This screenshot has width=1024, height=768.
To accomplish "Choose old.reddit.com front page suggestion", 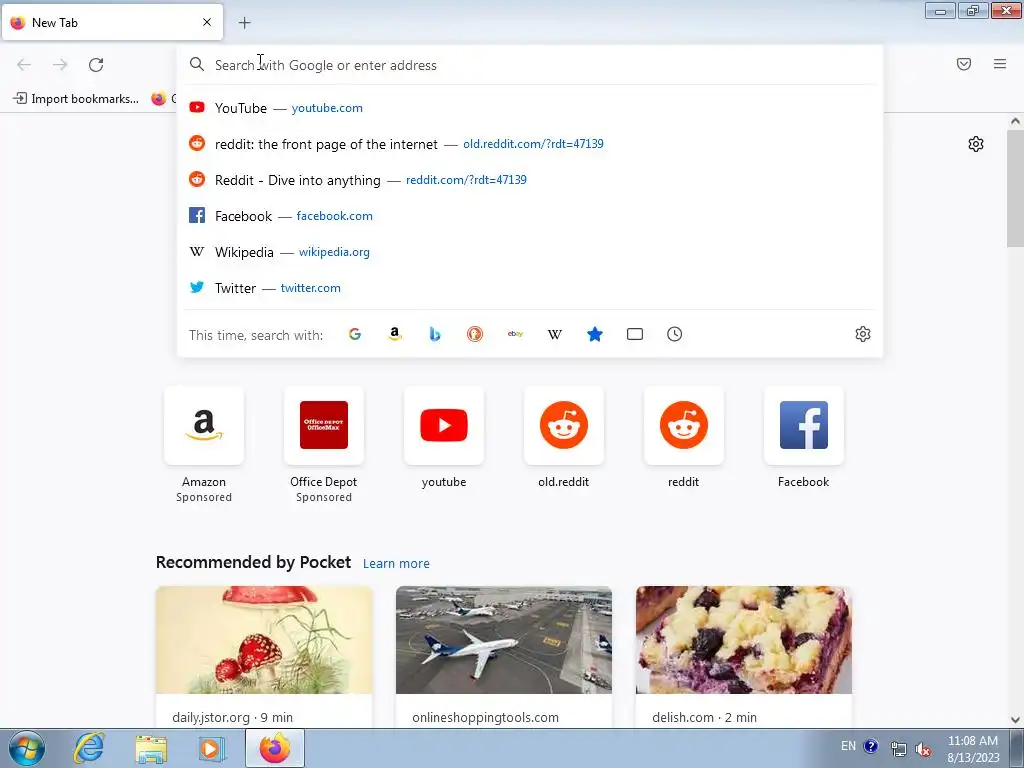I will click(x=530, y=144).
